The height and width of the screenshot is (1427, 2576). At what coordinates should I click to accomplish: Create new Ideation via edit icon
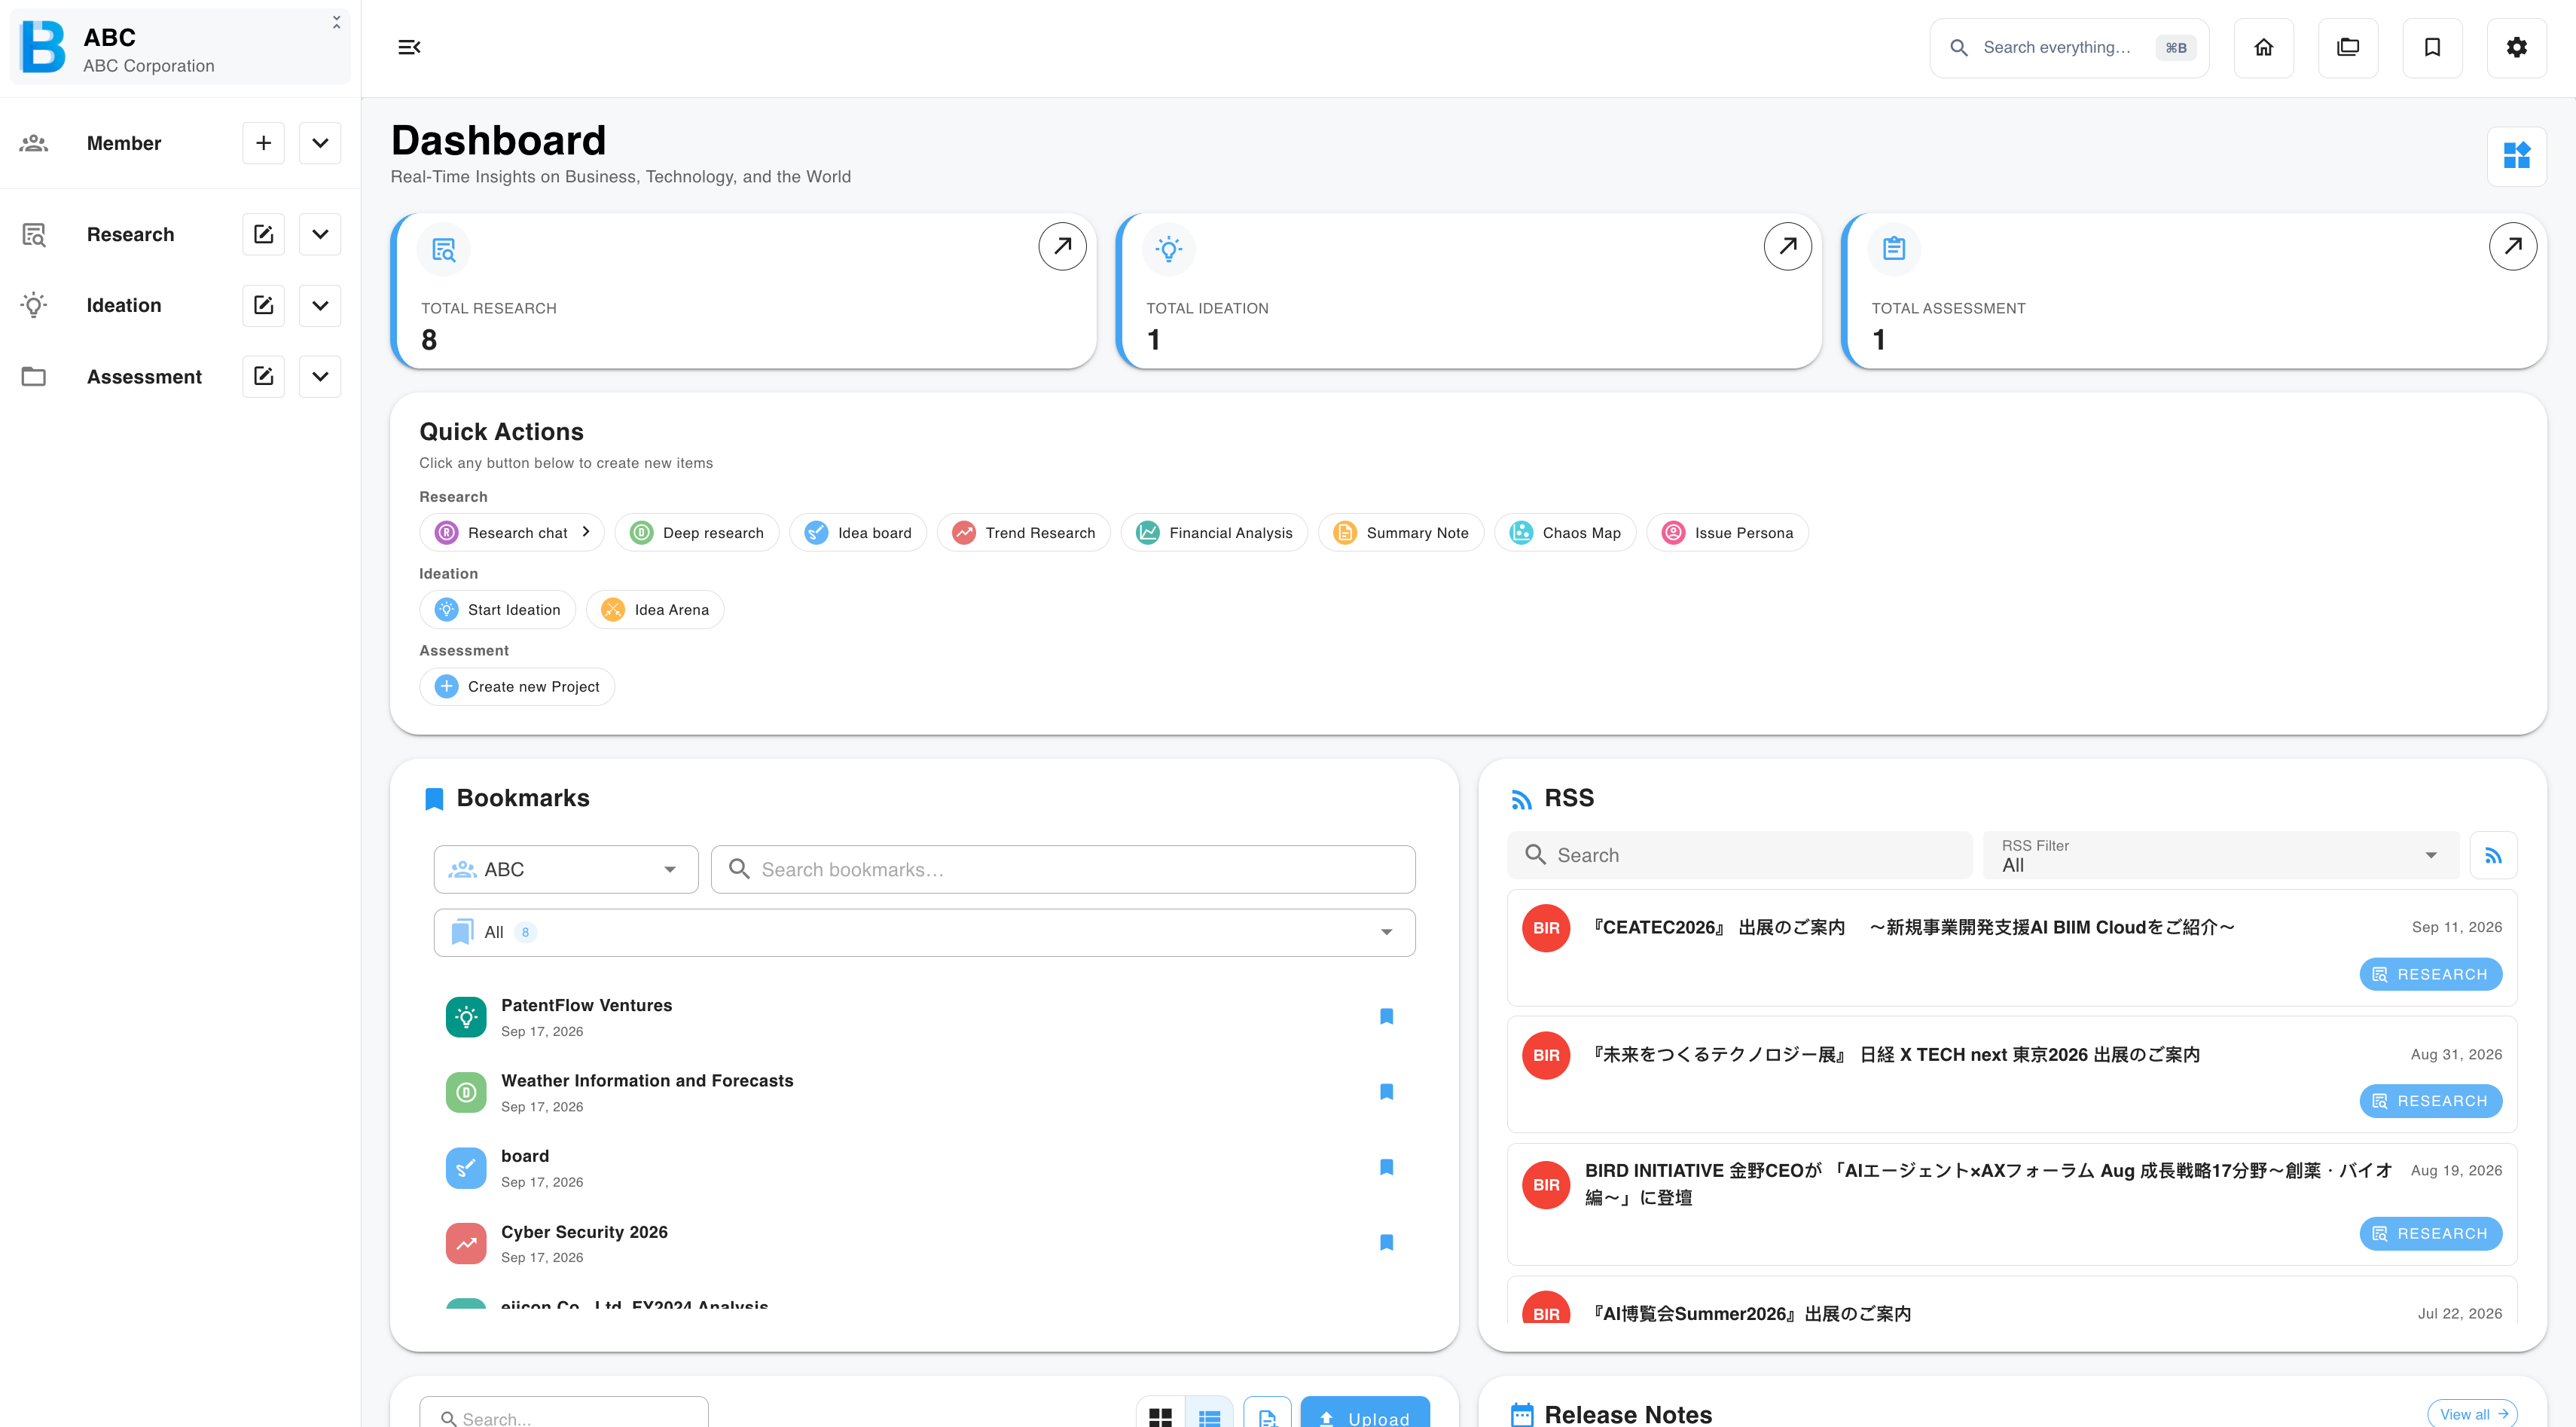(264, 305)
